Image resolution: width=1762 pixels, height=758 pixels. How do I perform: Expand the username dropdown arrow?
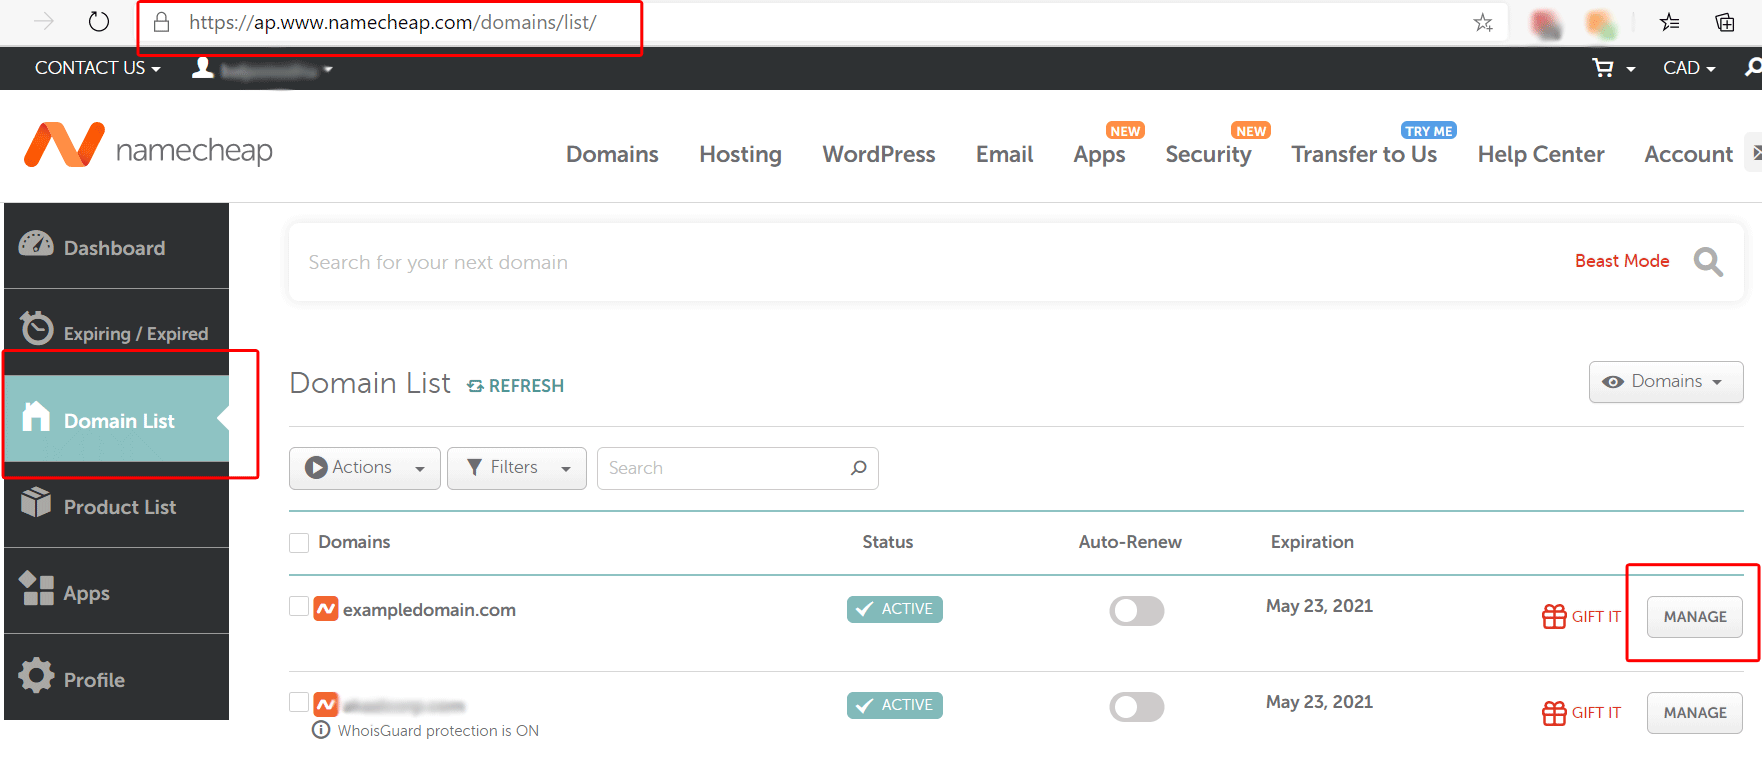[x=328, y=70]
